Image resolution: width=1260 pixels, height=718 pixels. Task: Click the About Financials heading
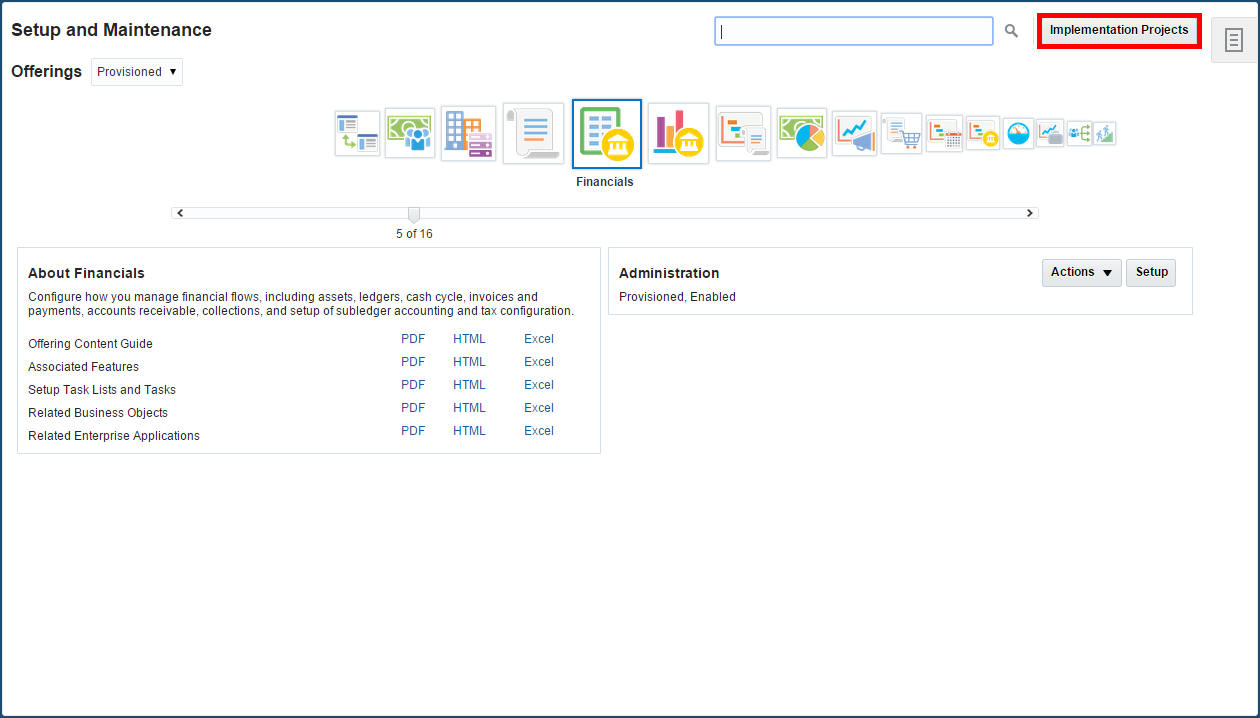click(x=86, y=273)
